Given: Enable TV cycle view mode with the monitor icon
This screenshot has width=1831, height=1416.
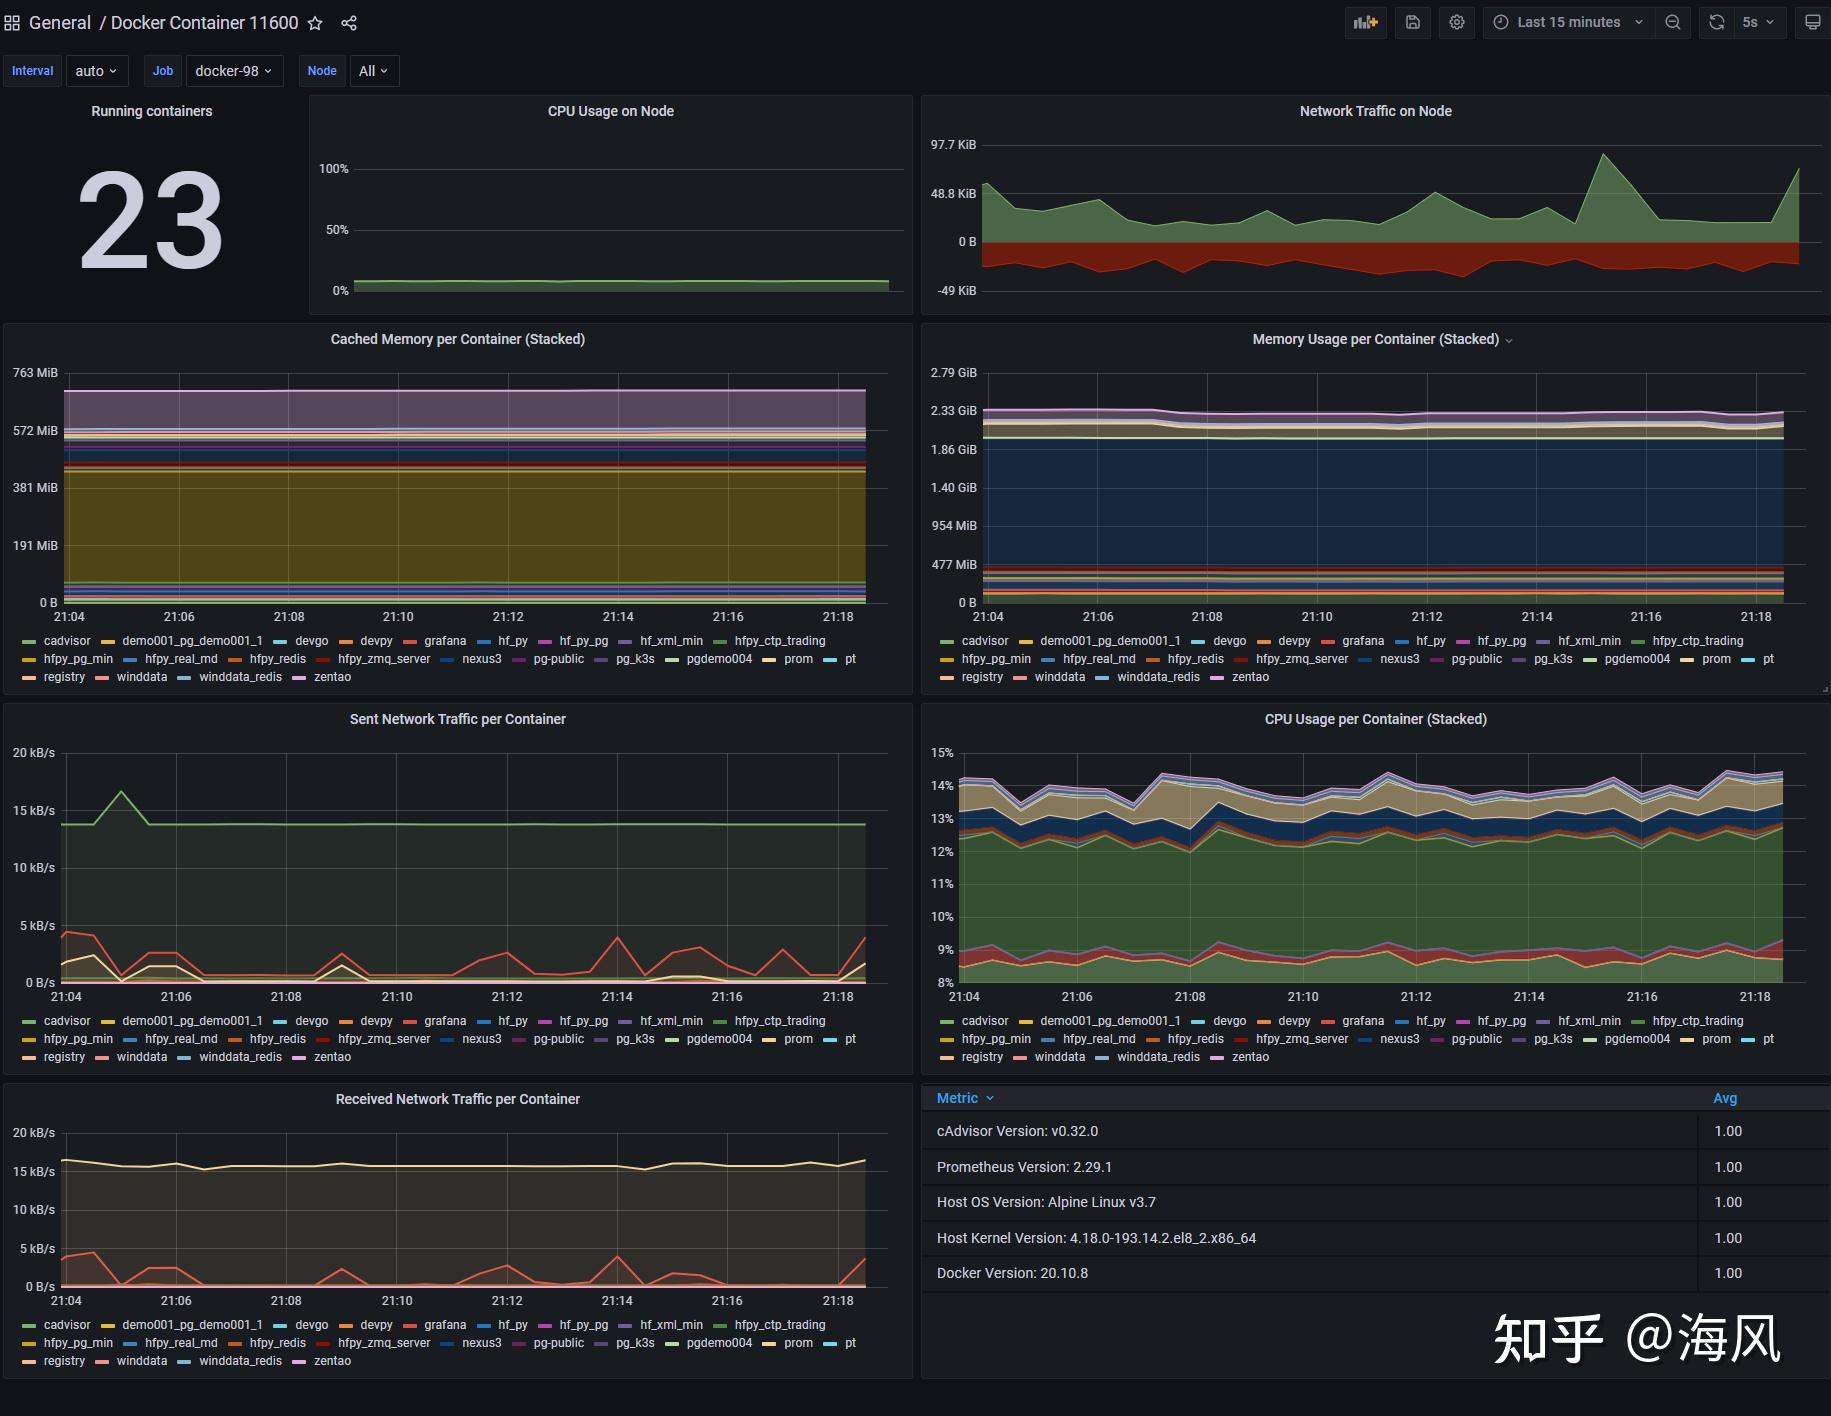Looking at the screenshot, I should tap(1811, 22).
